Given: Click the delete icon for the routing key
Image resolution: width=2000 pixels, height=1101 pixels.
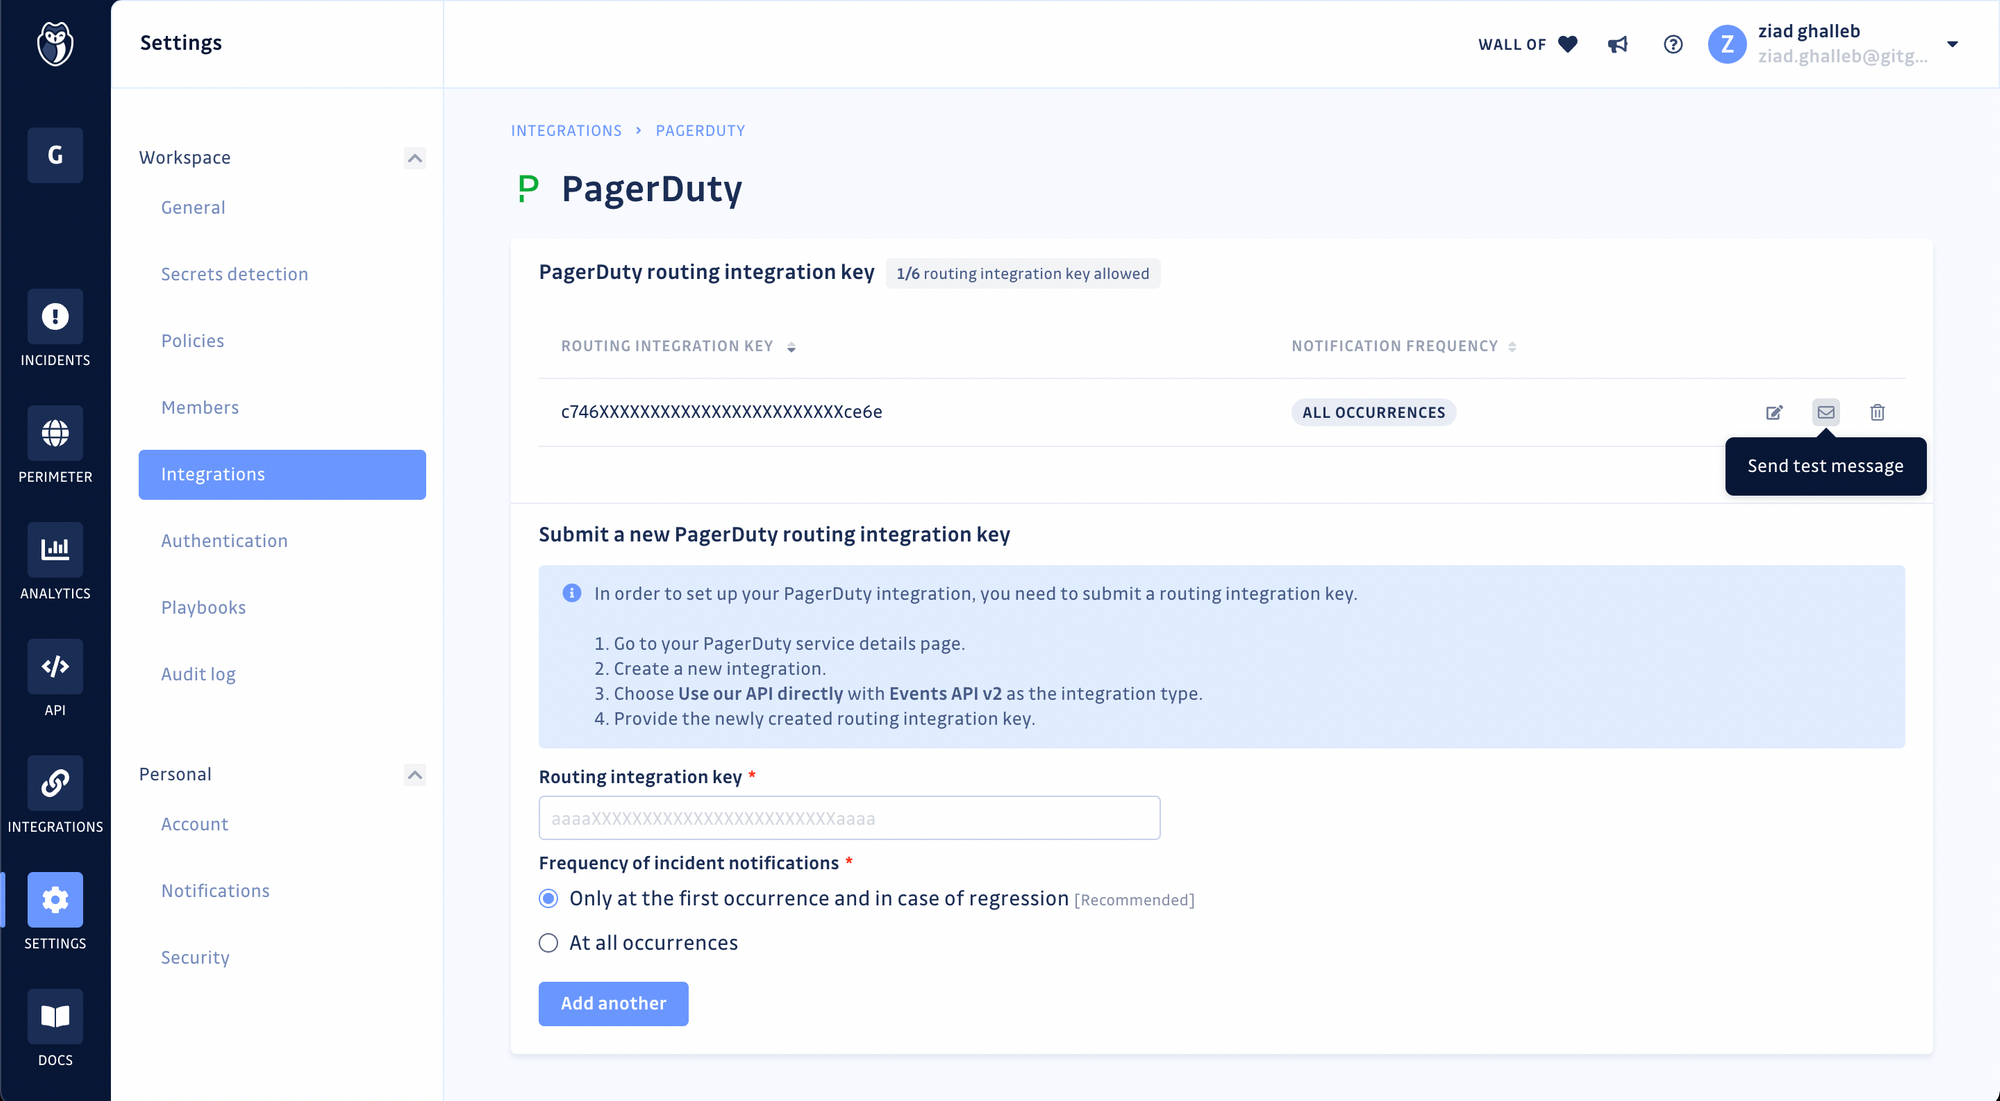Looking at the screenshot, I should point(1878,412).
